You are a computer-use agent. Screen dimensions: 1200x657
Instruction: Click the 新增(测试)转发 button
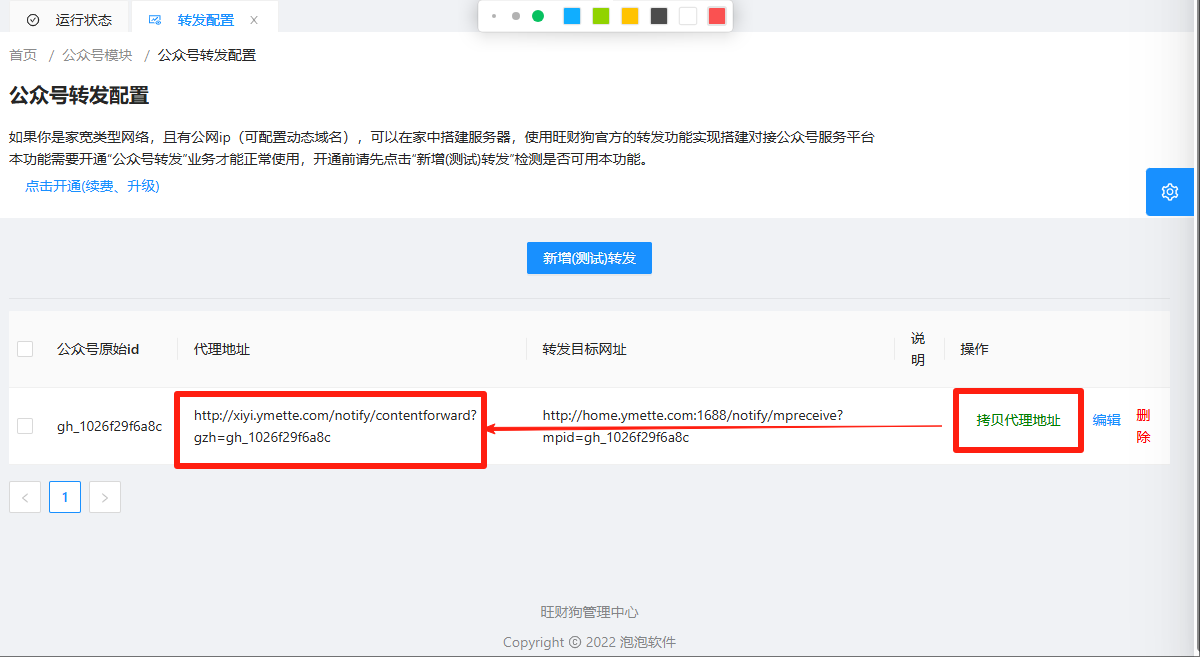pos(589,258)
